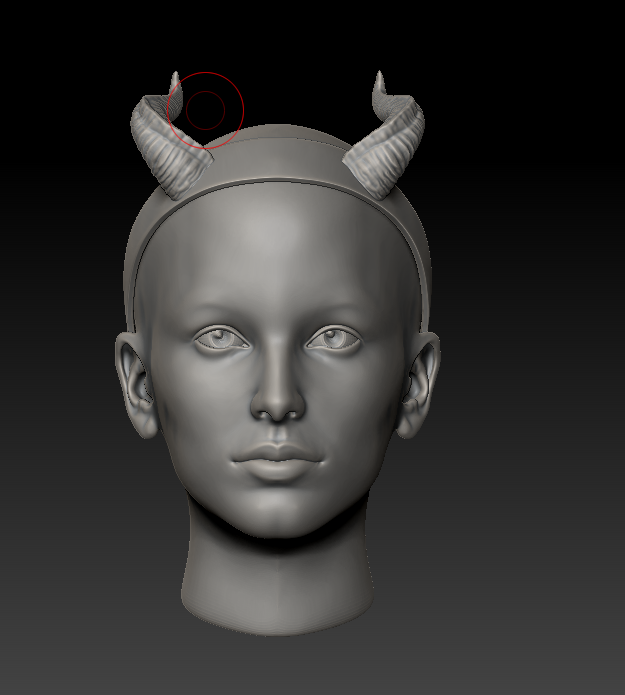Click the ear on the right side
This screenshot has height=695, width=625.
[x=419, y=385]
